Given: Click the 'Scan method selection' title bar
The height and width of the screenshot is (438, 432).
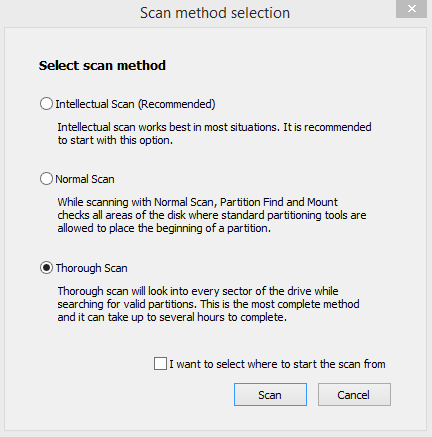Looking at the screenshot, I should 215,13.
